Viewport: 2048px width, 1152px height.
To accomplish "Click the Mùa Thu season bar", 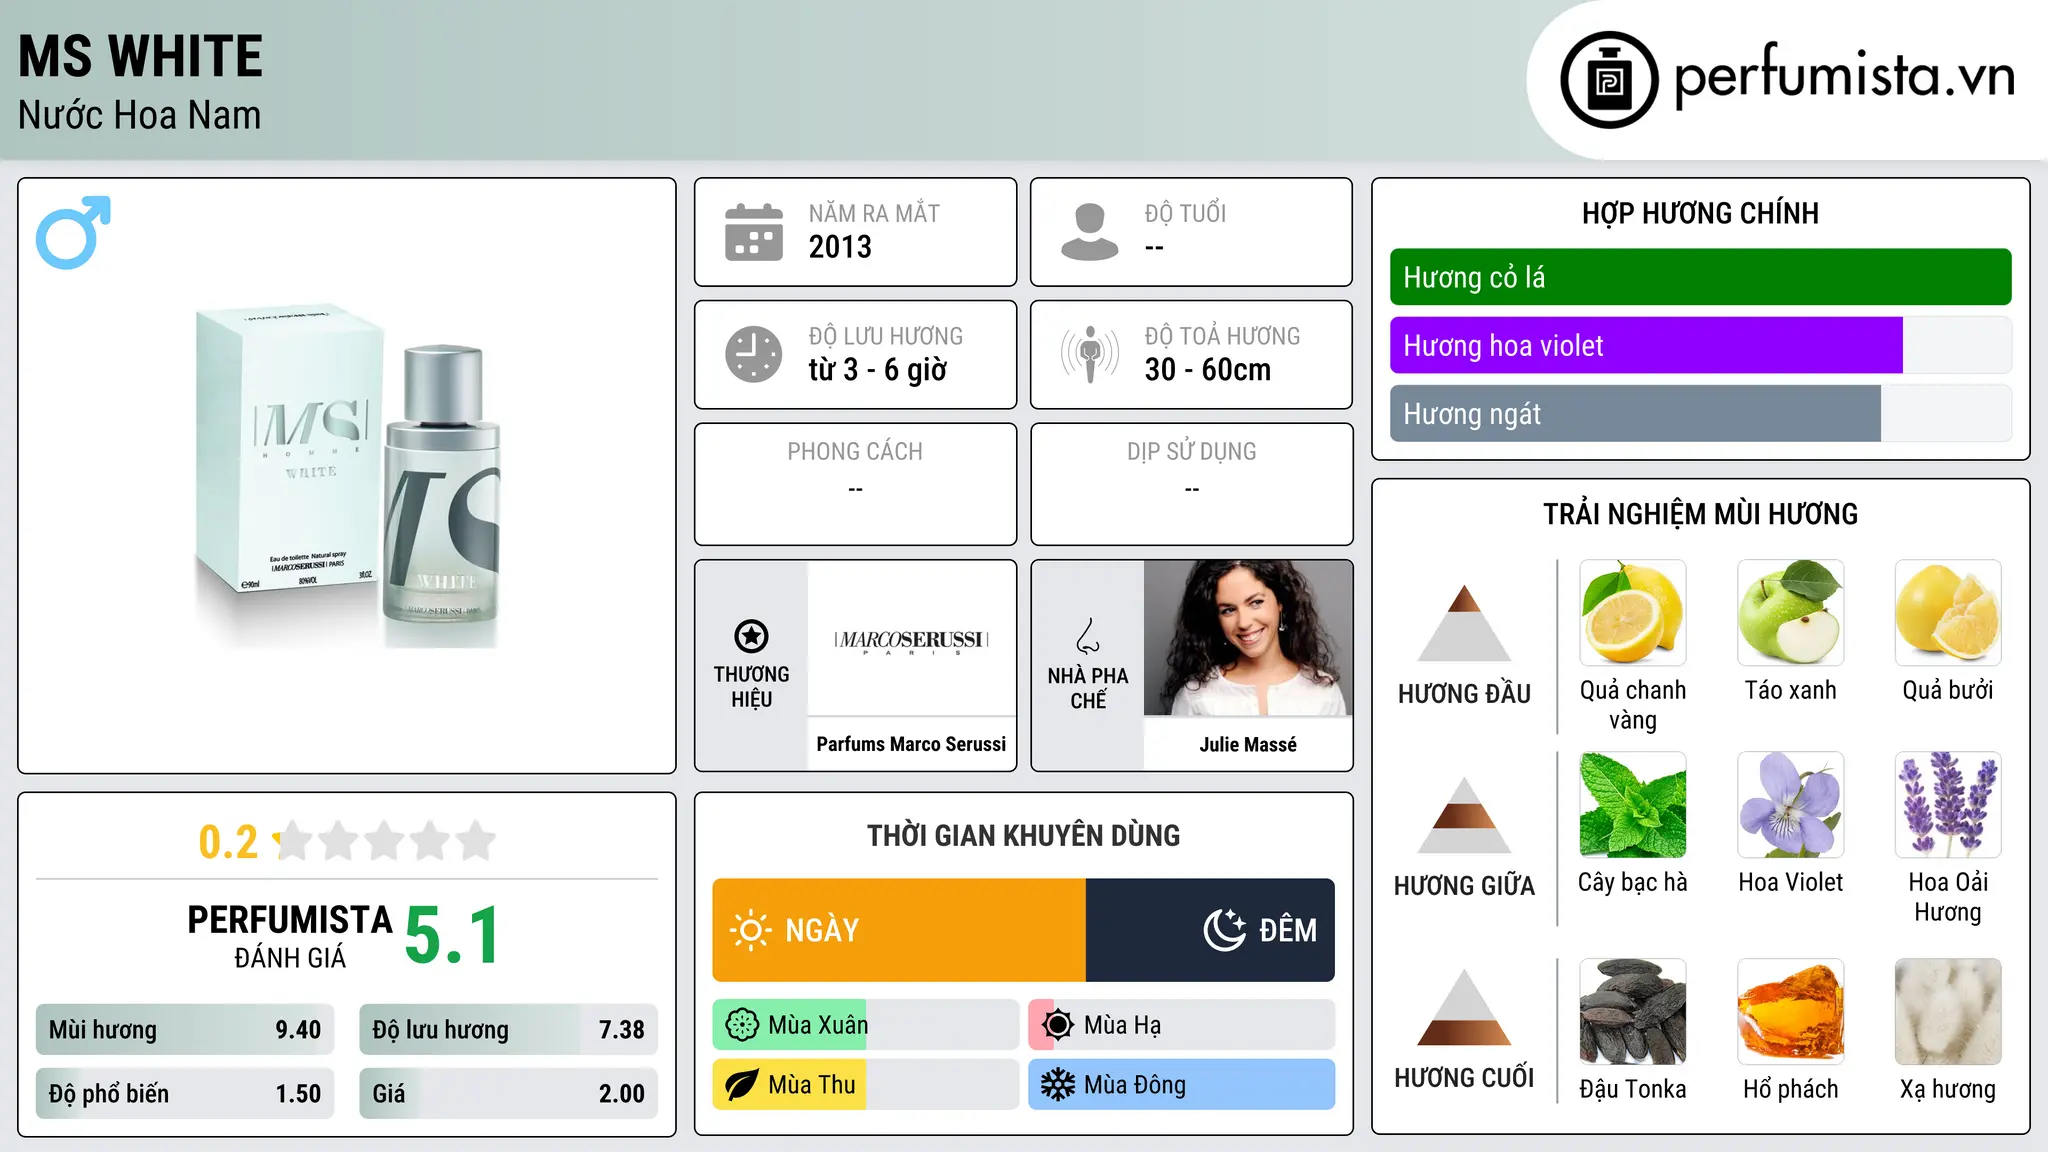I will tap(866, 1085).
